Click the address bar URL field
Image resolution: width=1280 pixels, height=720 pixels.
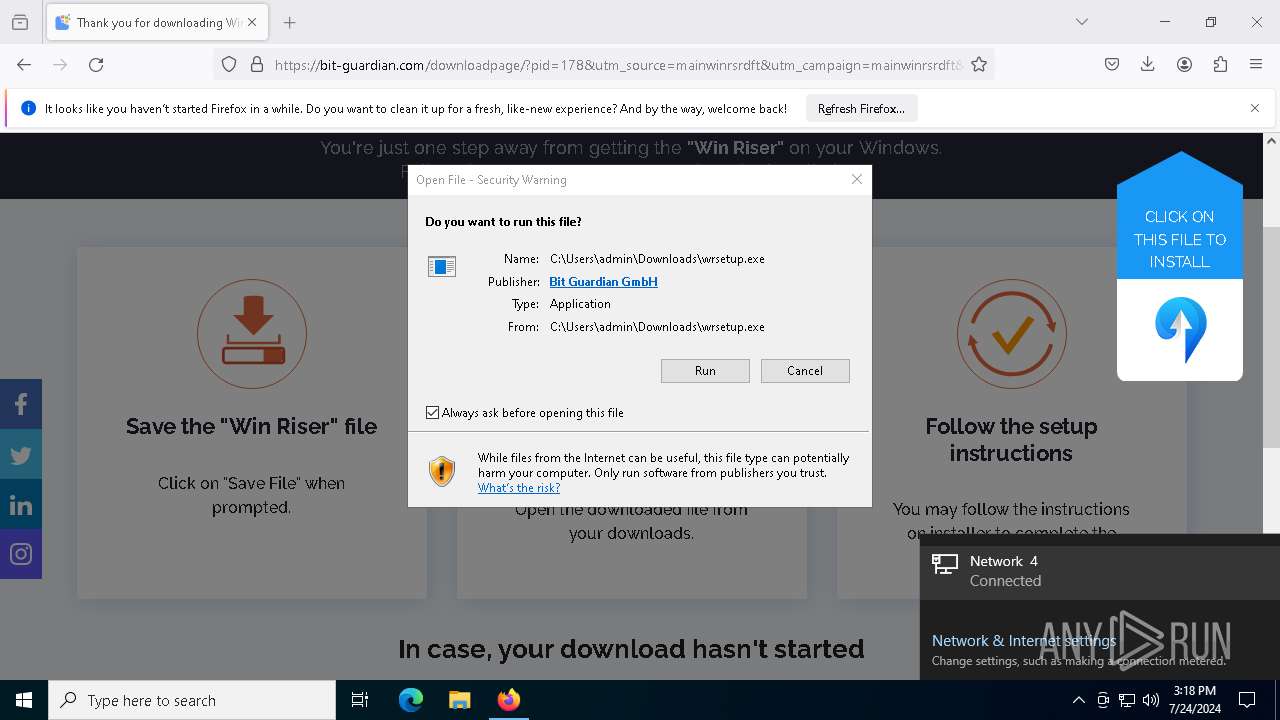[618, 64]
